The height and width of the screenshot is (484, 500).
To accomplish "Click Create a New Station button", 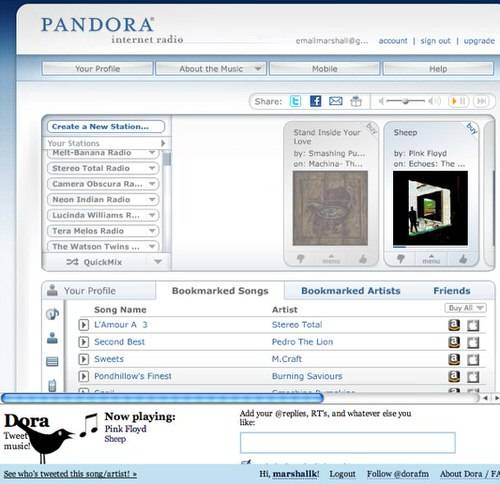I will pyautogui.click(x=106, y=127).
